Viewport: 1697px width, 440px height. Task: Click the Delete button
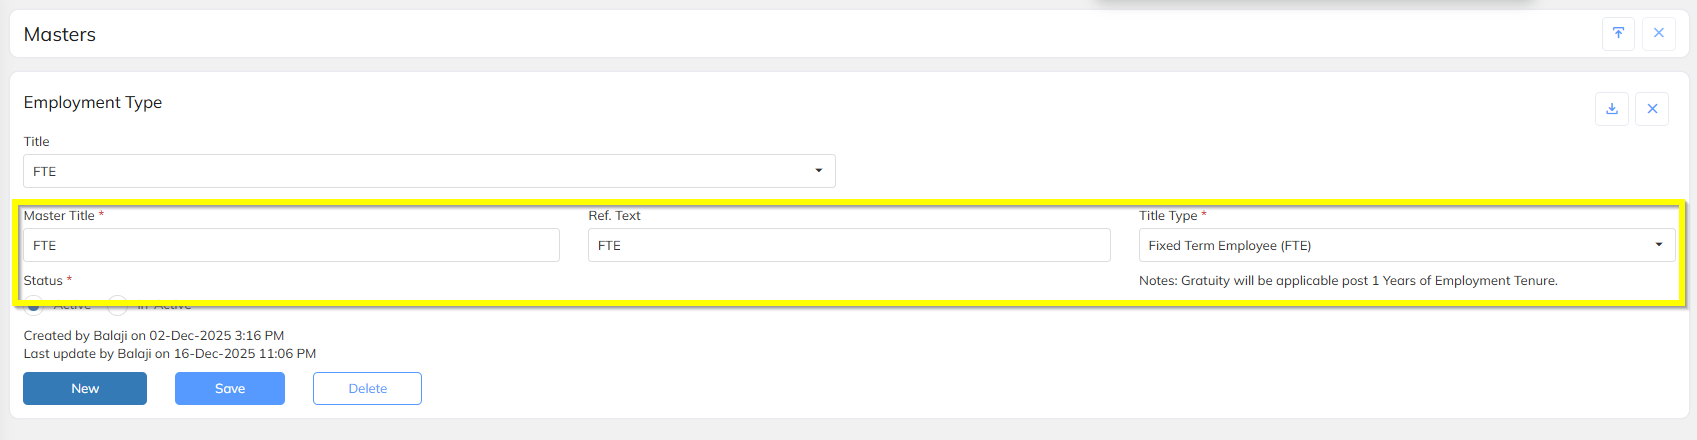[x=367, y=389]
